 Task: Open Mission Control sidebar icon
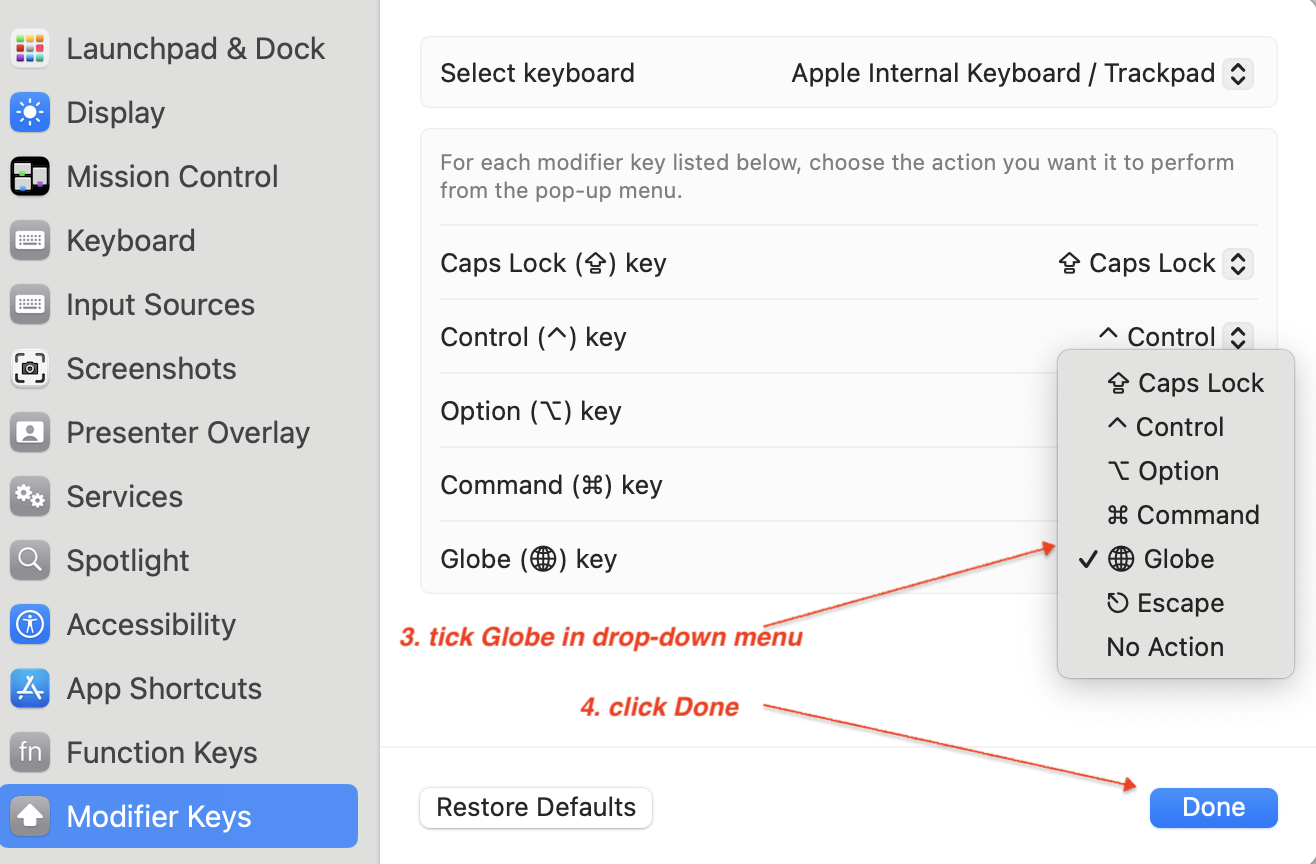pos(30,176)
